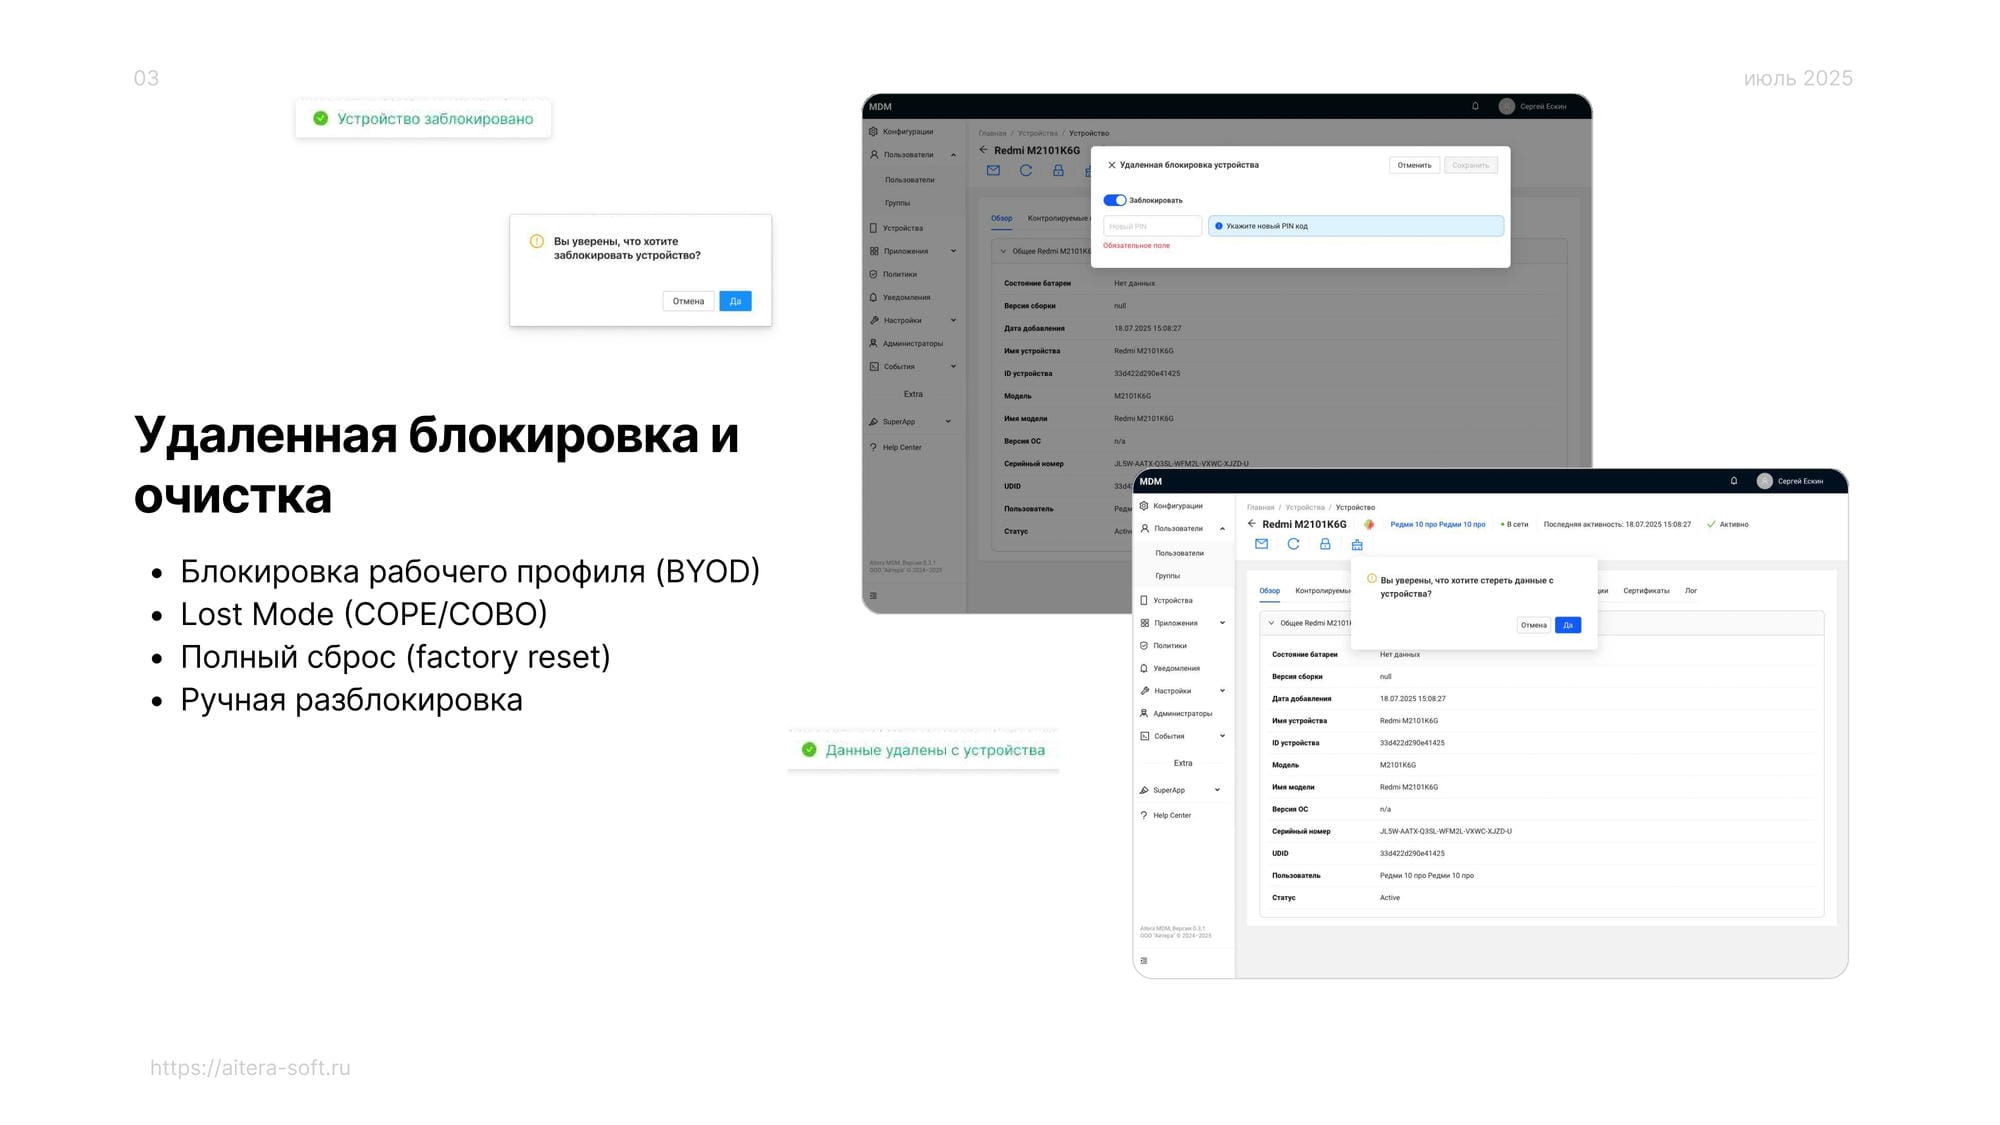Viewport: 2000px width, 1125px height.
Task: Click user avatar Сергей Ескин in front window
Action: (x=1765, y=481)
